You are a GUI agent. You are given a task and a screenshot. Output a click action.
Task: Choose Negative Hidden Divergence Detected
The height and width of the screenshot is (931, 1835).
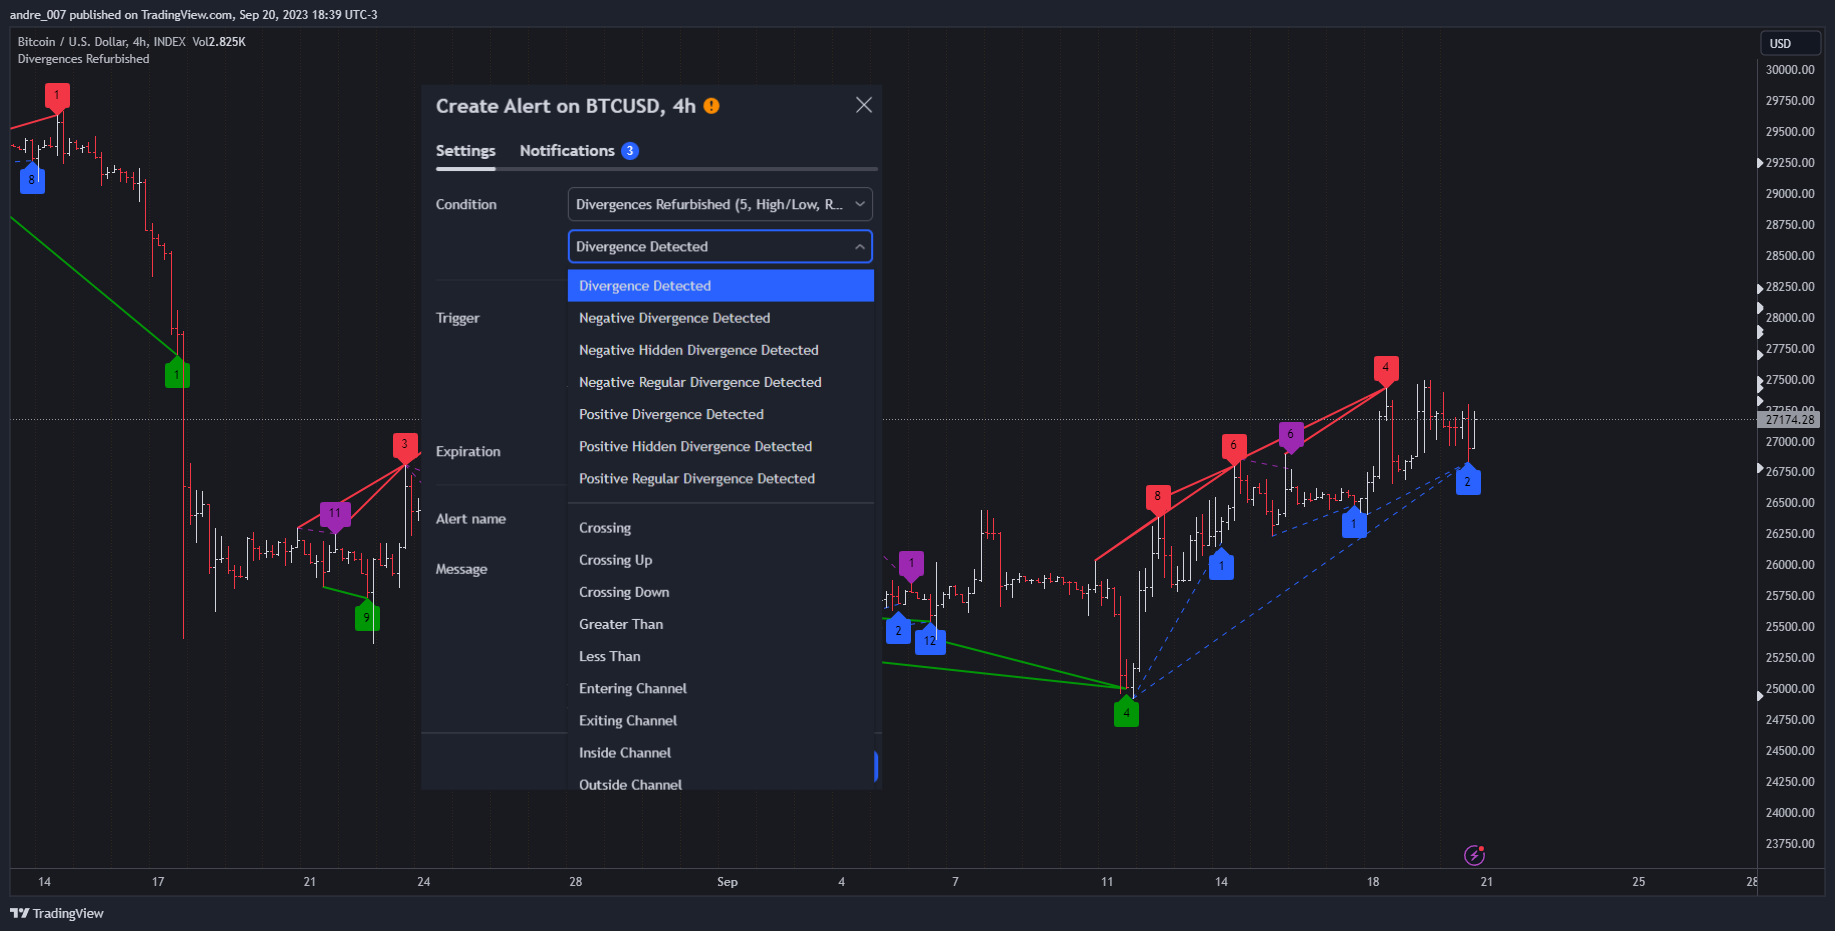tap(721, 350)
